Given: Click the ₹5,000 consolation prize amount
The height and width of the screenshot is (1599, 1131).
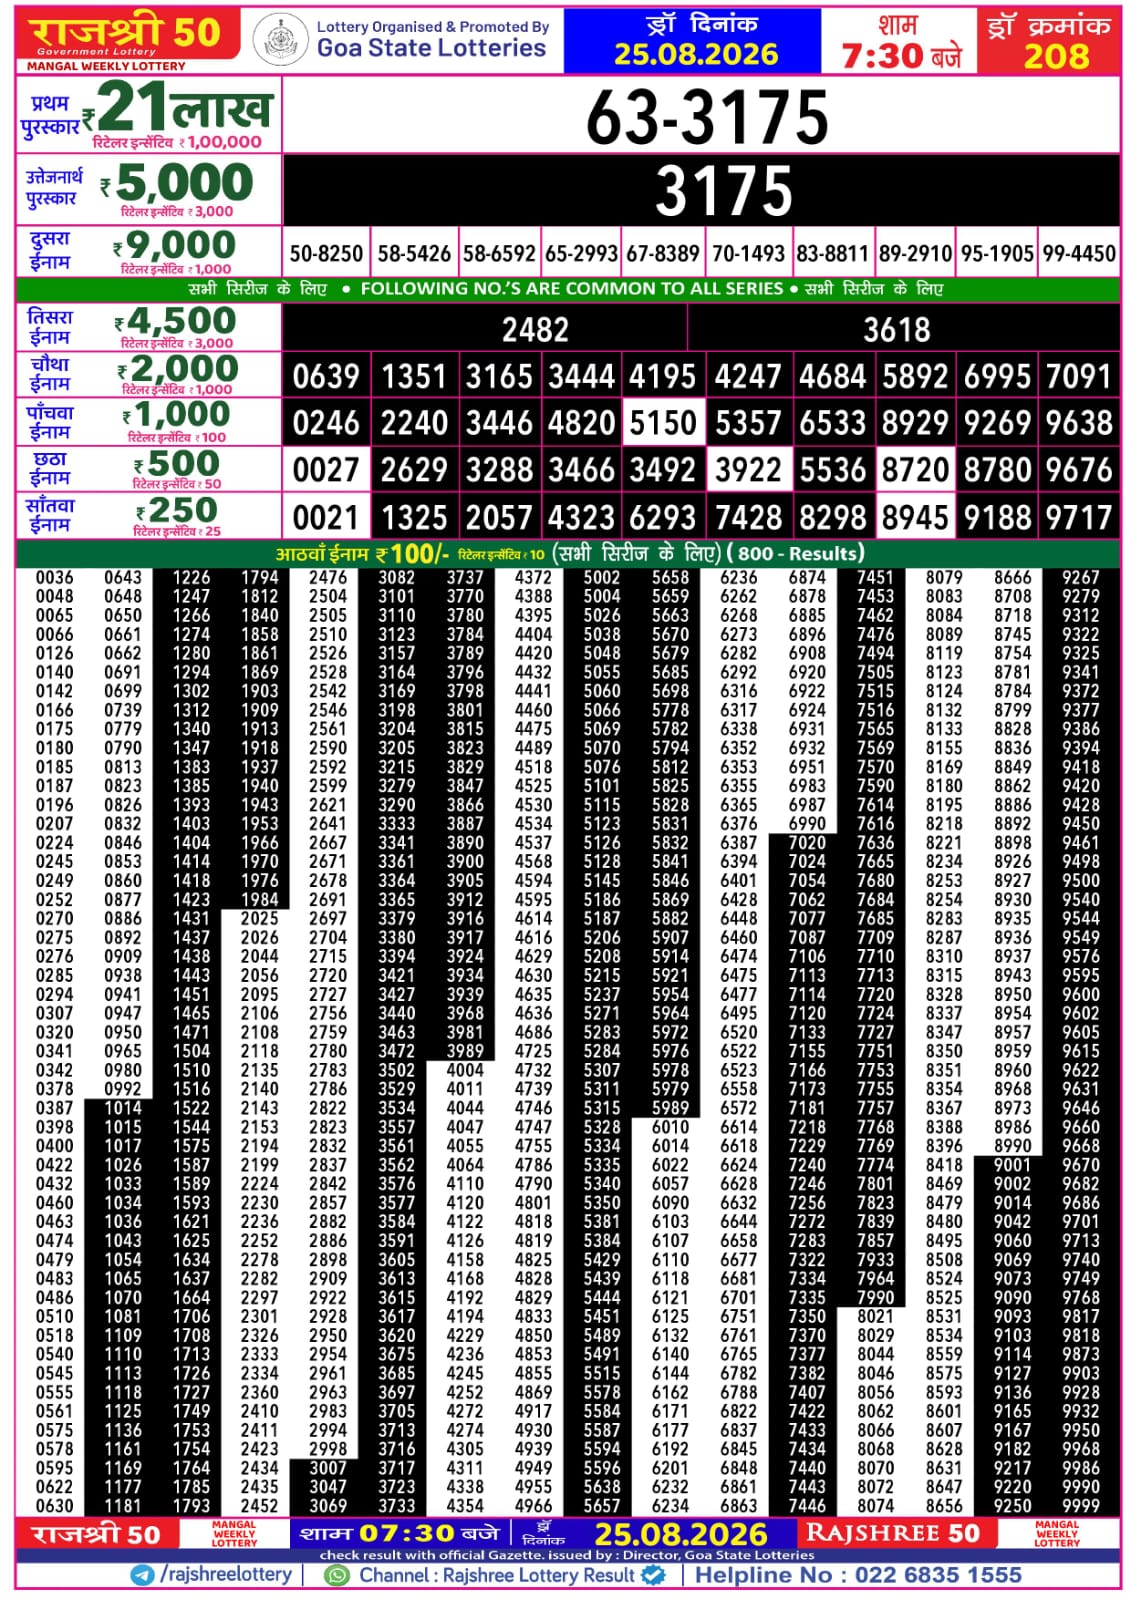Looking at the screenshot, I should 176,184.
